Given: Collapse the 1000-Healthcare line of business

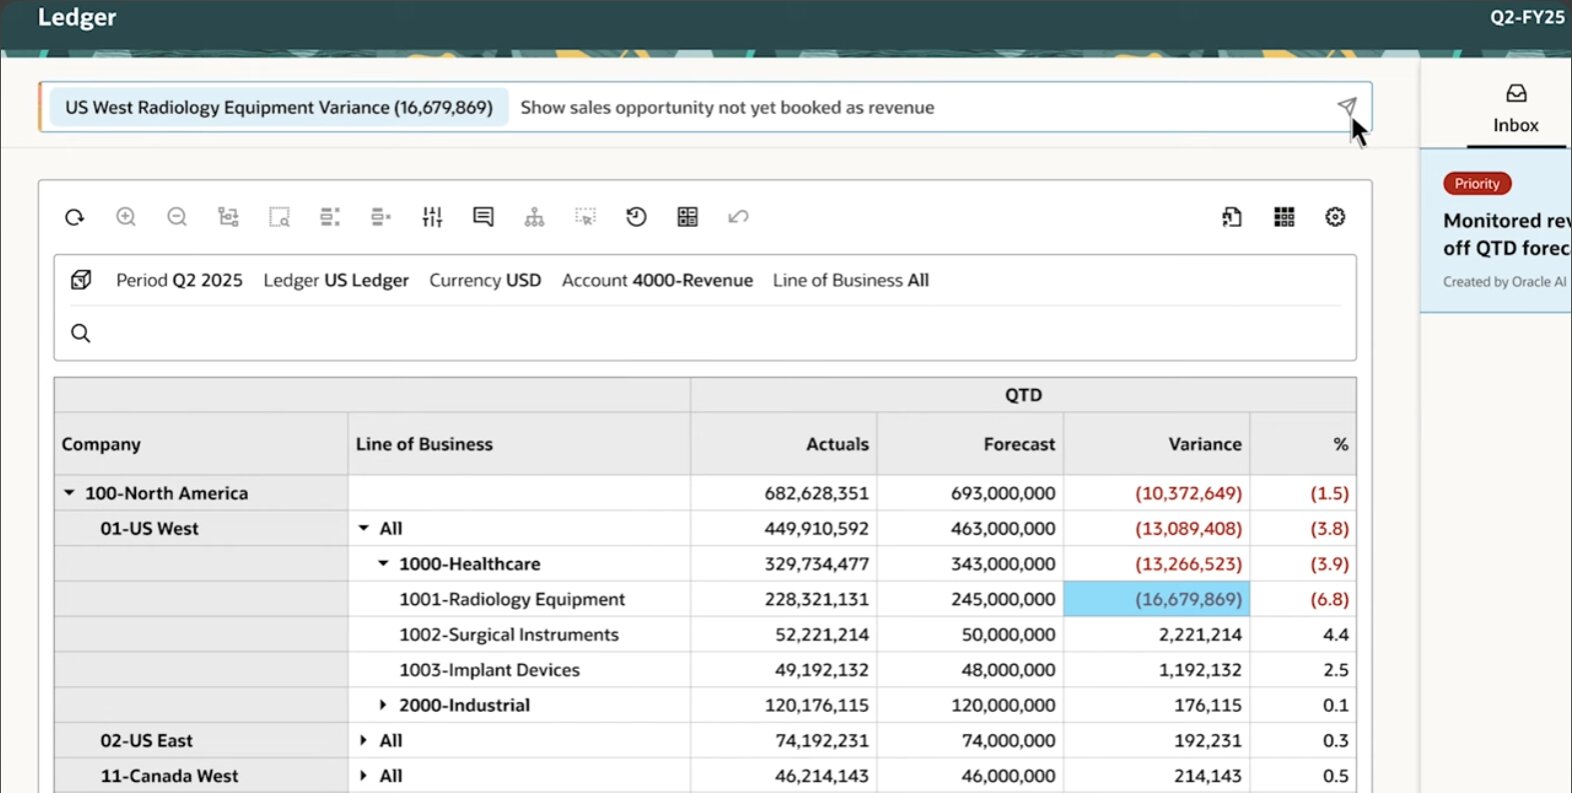Looking at the screenshot, I should coord(383,564).
